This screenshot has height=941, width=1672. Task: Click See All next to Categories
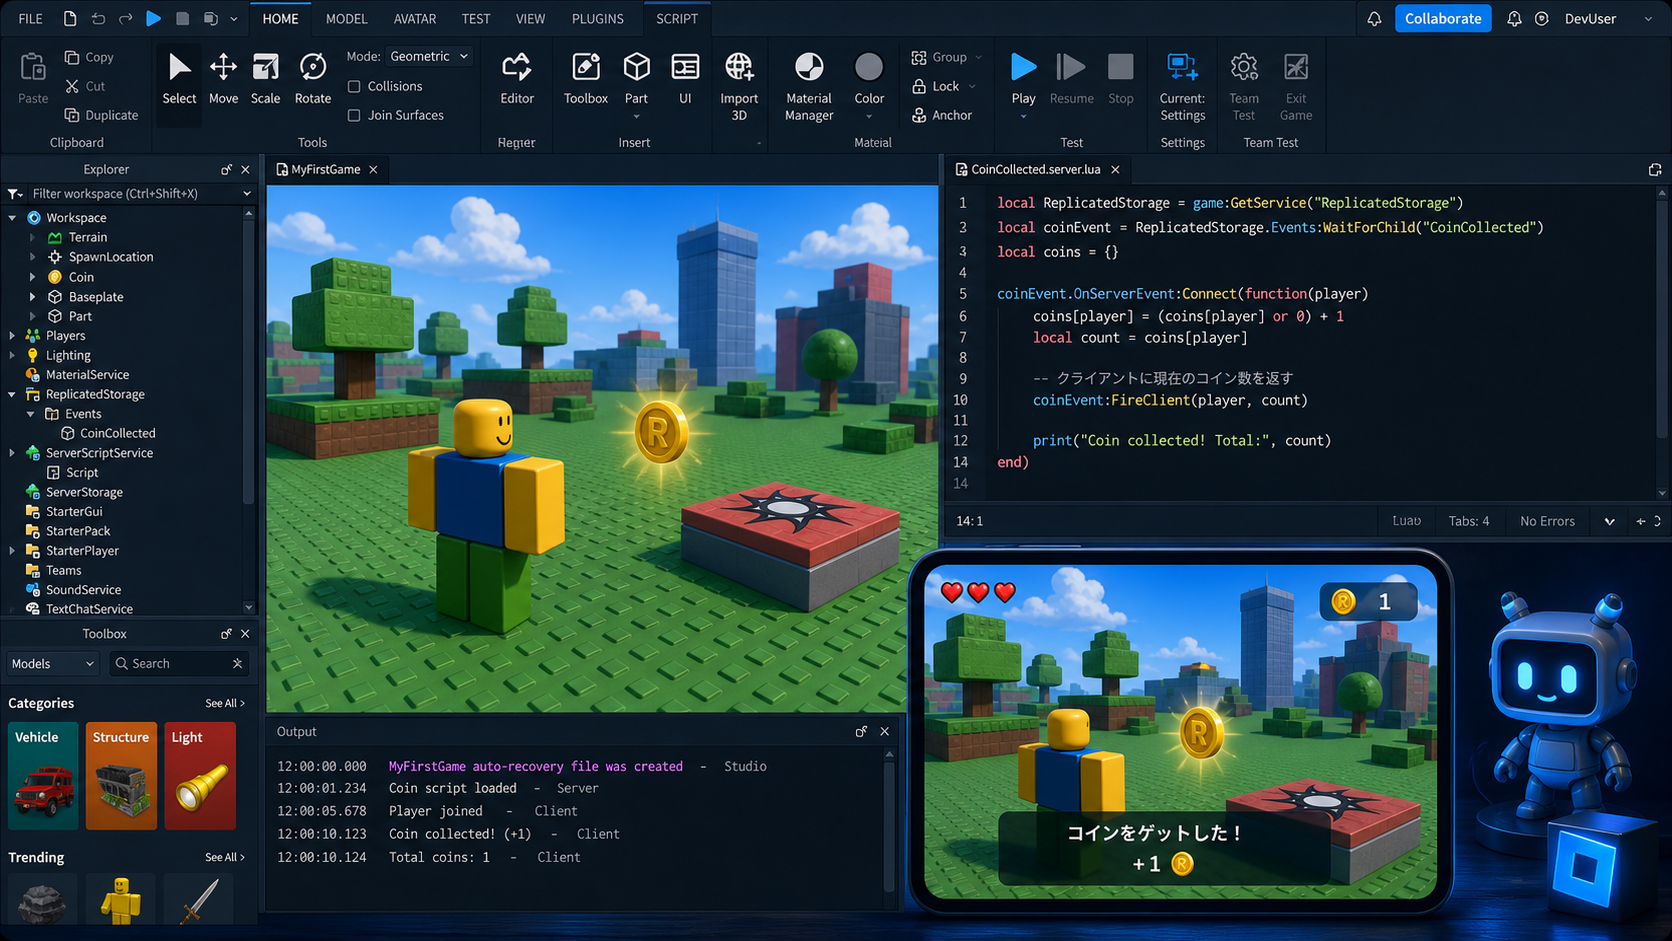coord(225,704)
